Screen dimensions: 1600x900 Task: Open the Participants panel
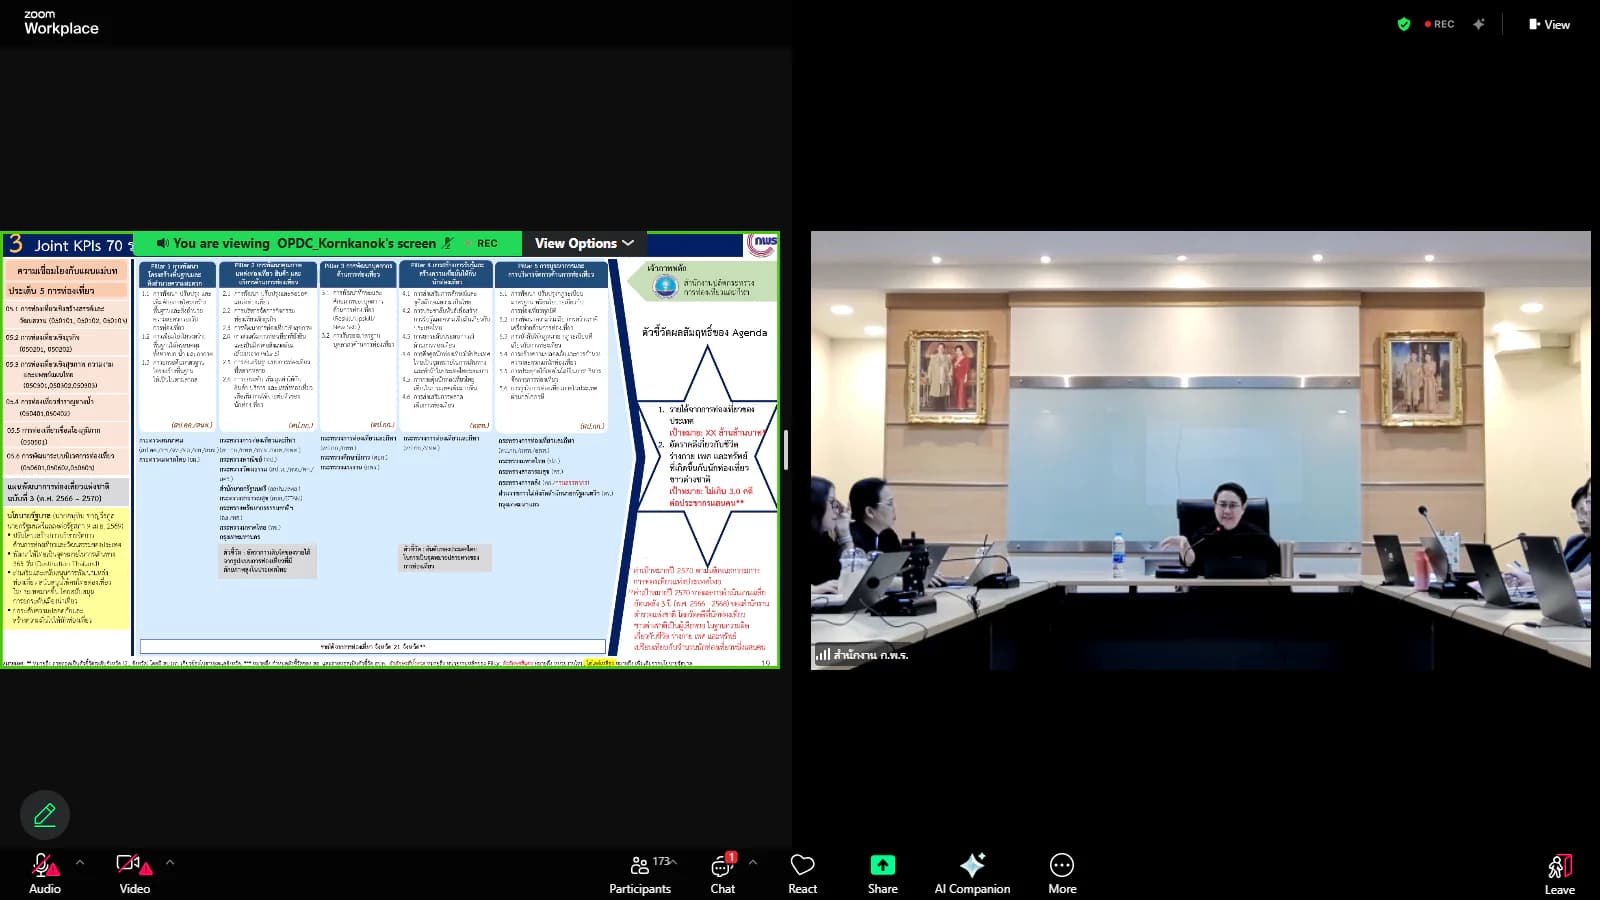point(640,873)
